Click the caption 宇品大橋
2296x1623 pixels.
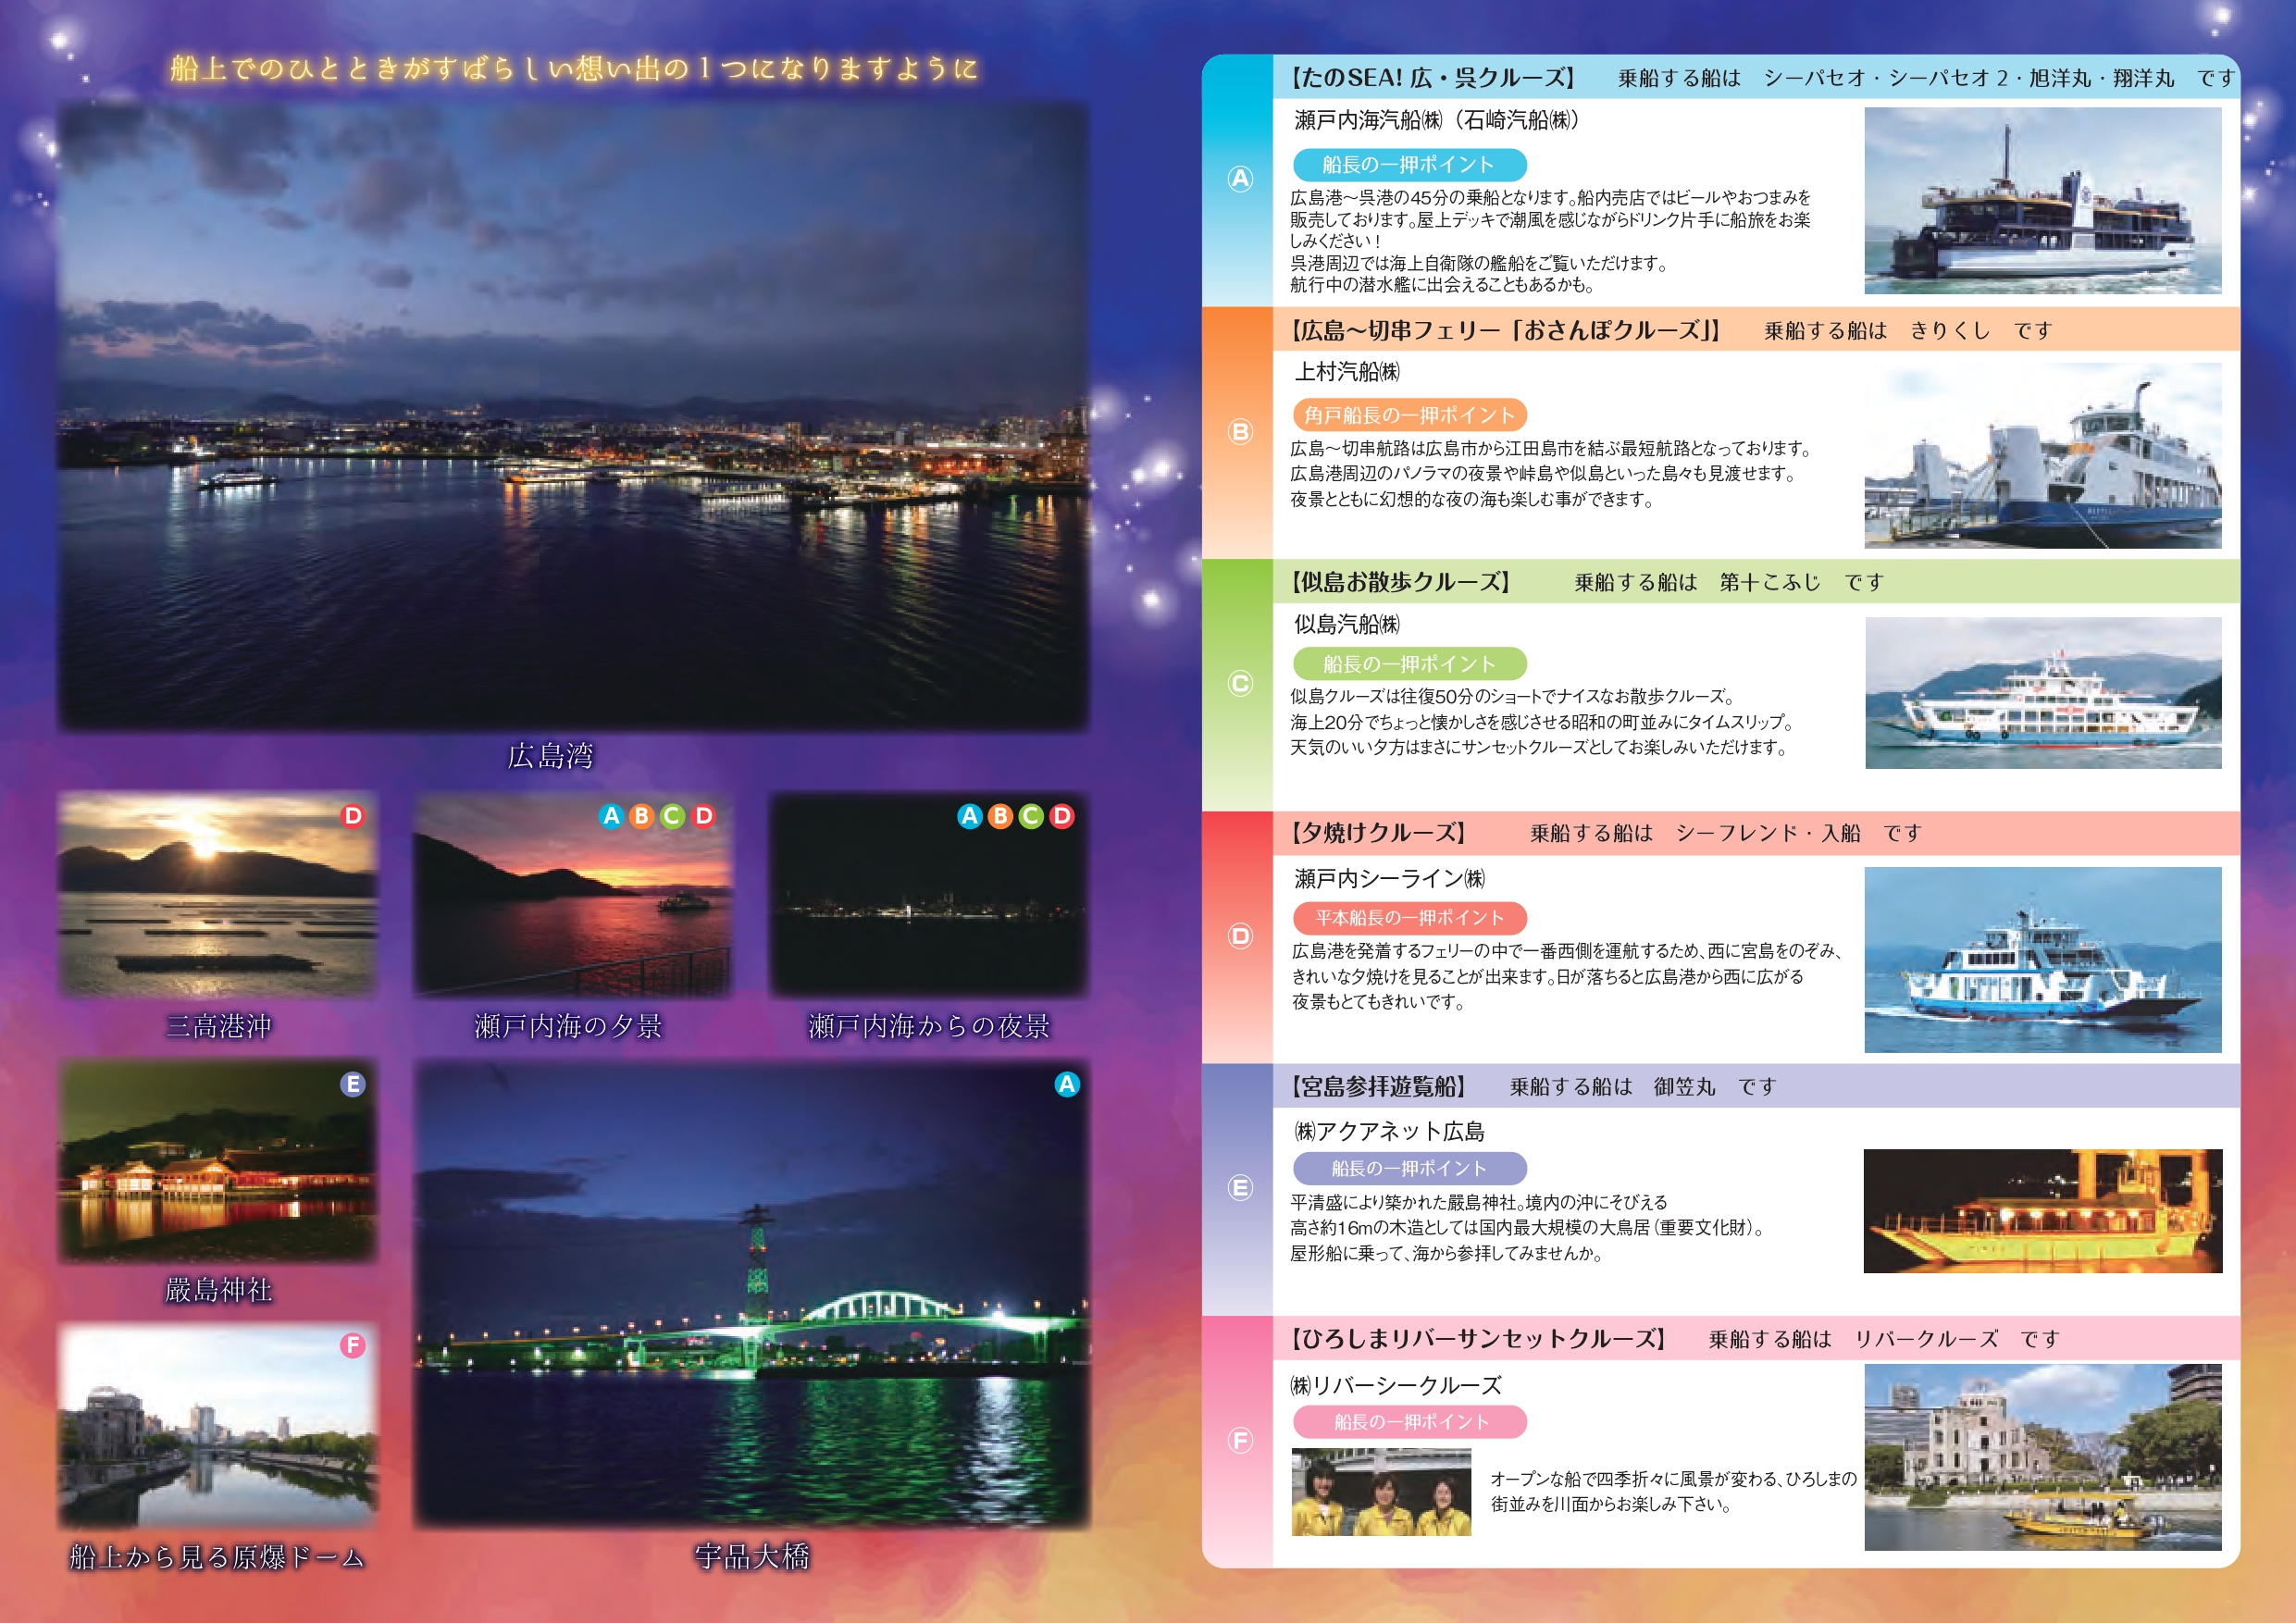click(752, 1556)
